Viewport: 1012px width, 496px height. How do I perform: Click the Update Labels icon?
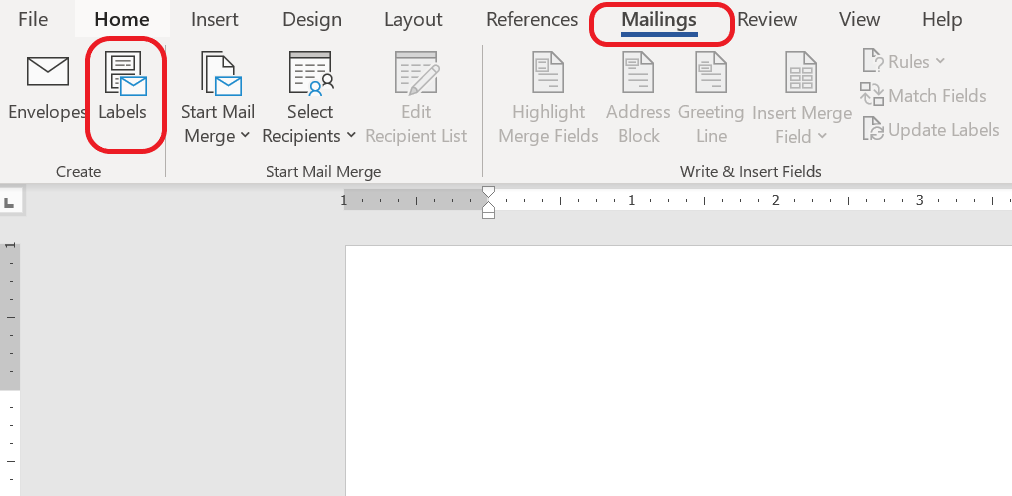[873, 130]
